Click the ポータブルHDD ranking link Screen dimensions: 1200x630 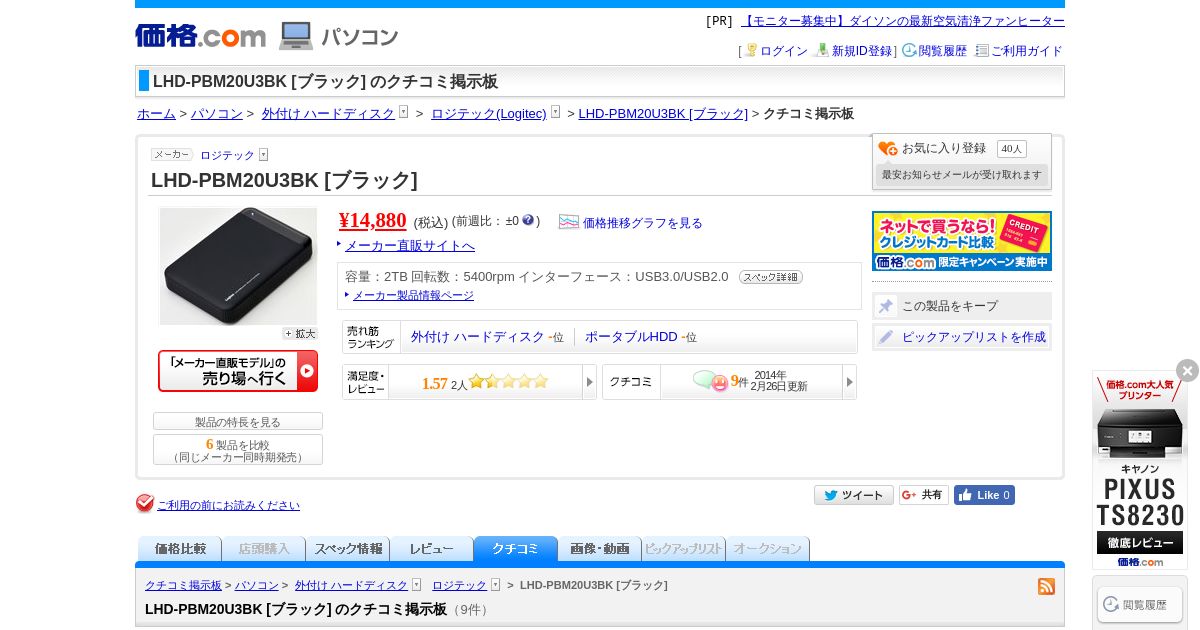[631, 337]
